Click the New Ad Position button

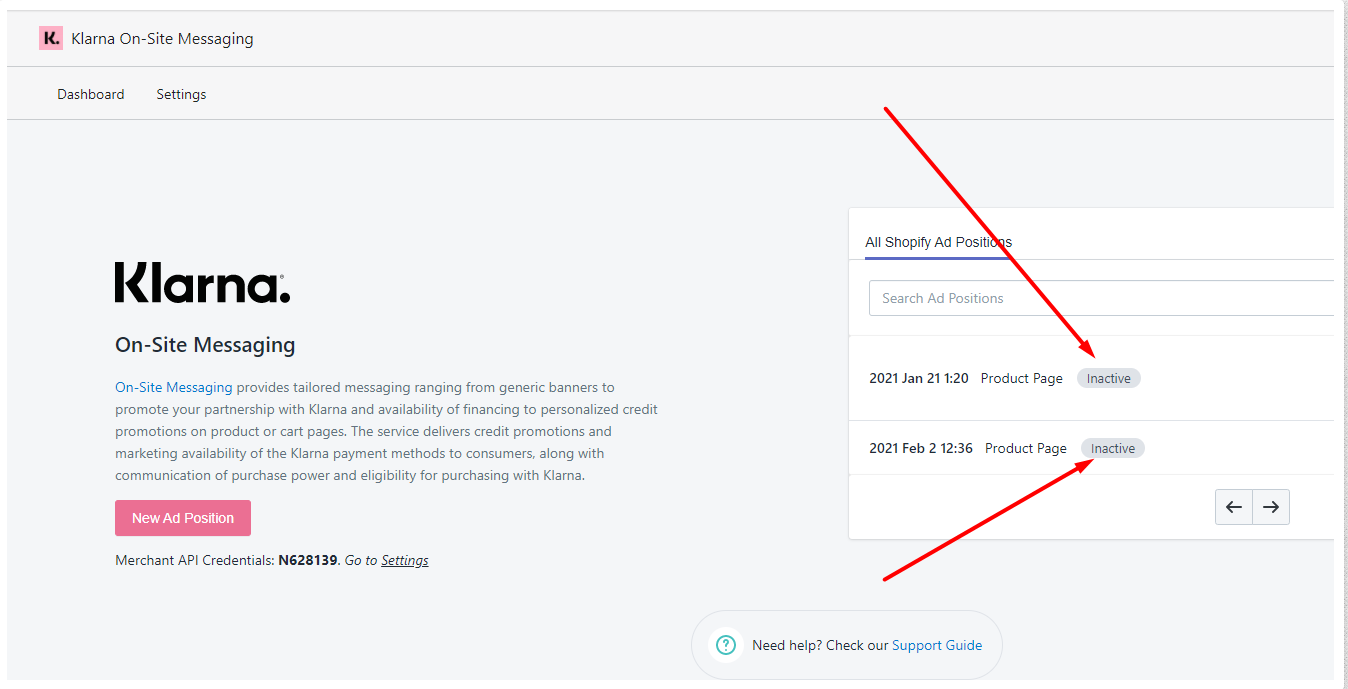[x=183, y=518]
